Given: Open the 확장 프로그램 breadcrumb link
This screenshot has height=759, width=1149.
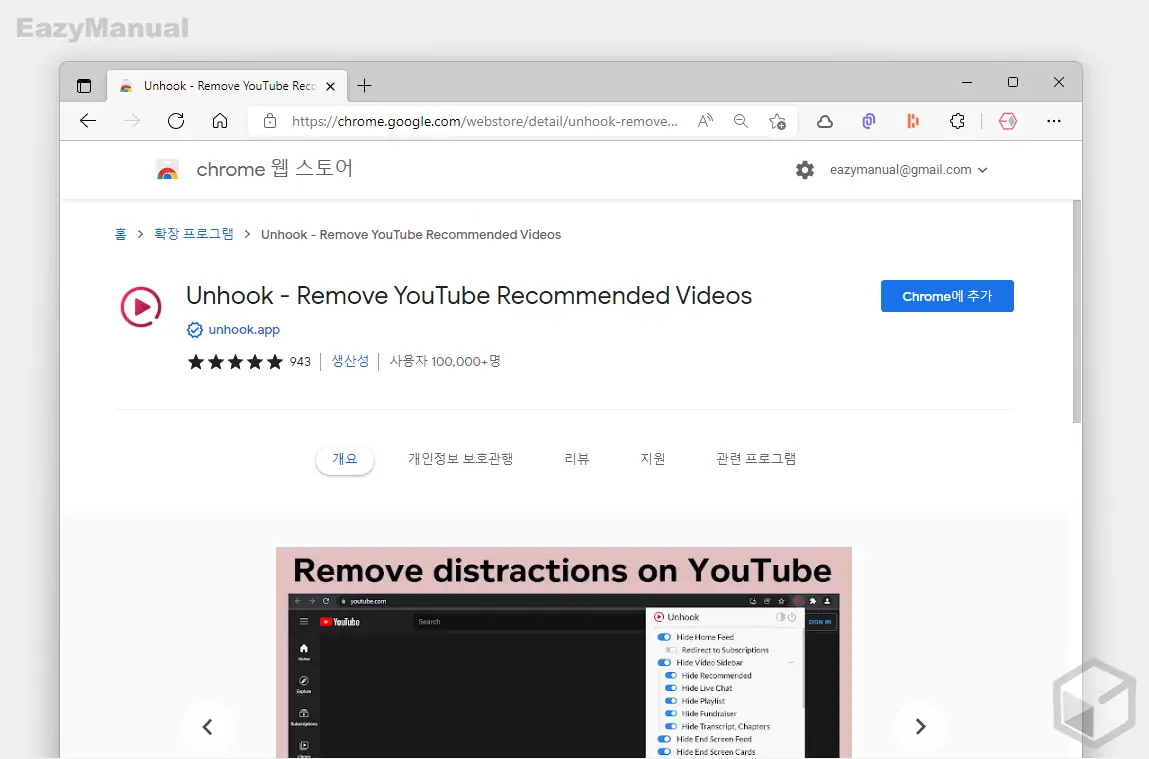Looking at the screenshot, I should (x=193, y=234).
